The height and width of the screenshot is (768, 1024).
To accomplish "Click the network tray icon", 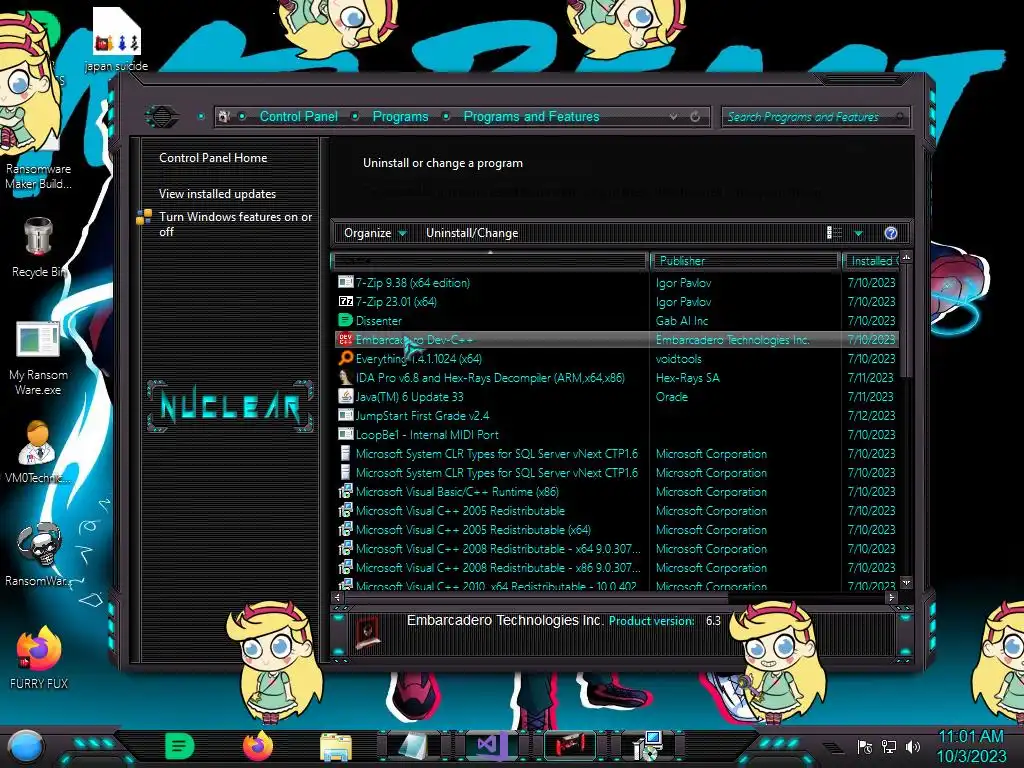I will [x=888, y=746].
